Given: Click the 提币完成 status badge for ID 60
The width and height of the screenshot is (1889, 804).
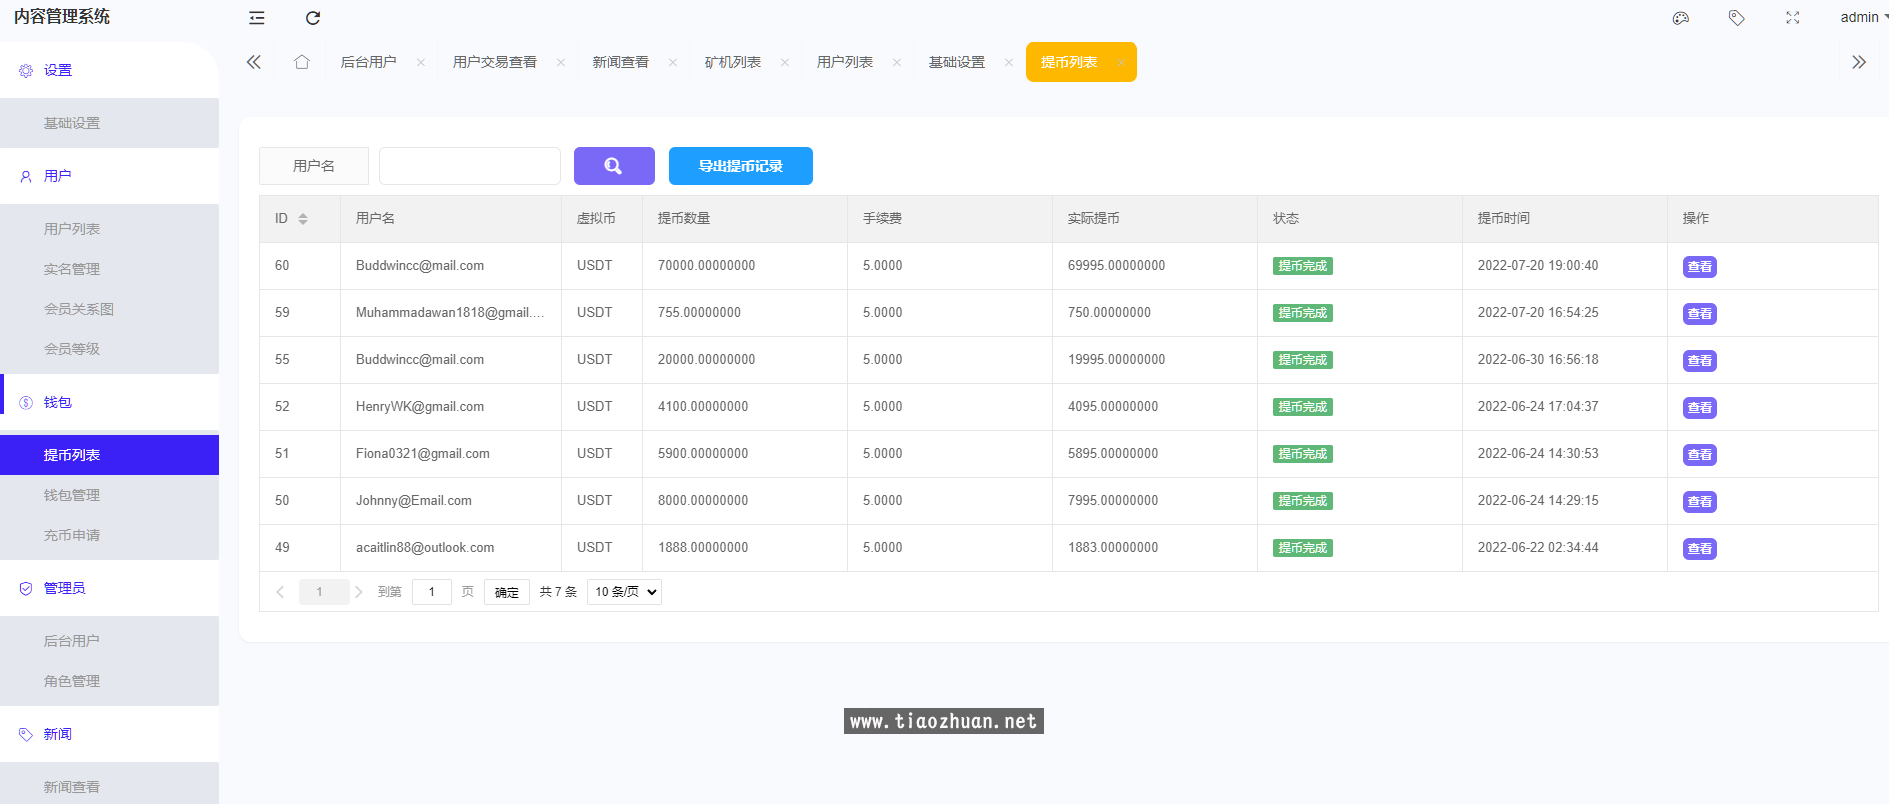Looking at the screenshot, I should click(1303, 266).
